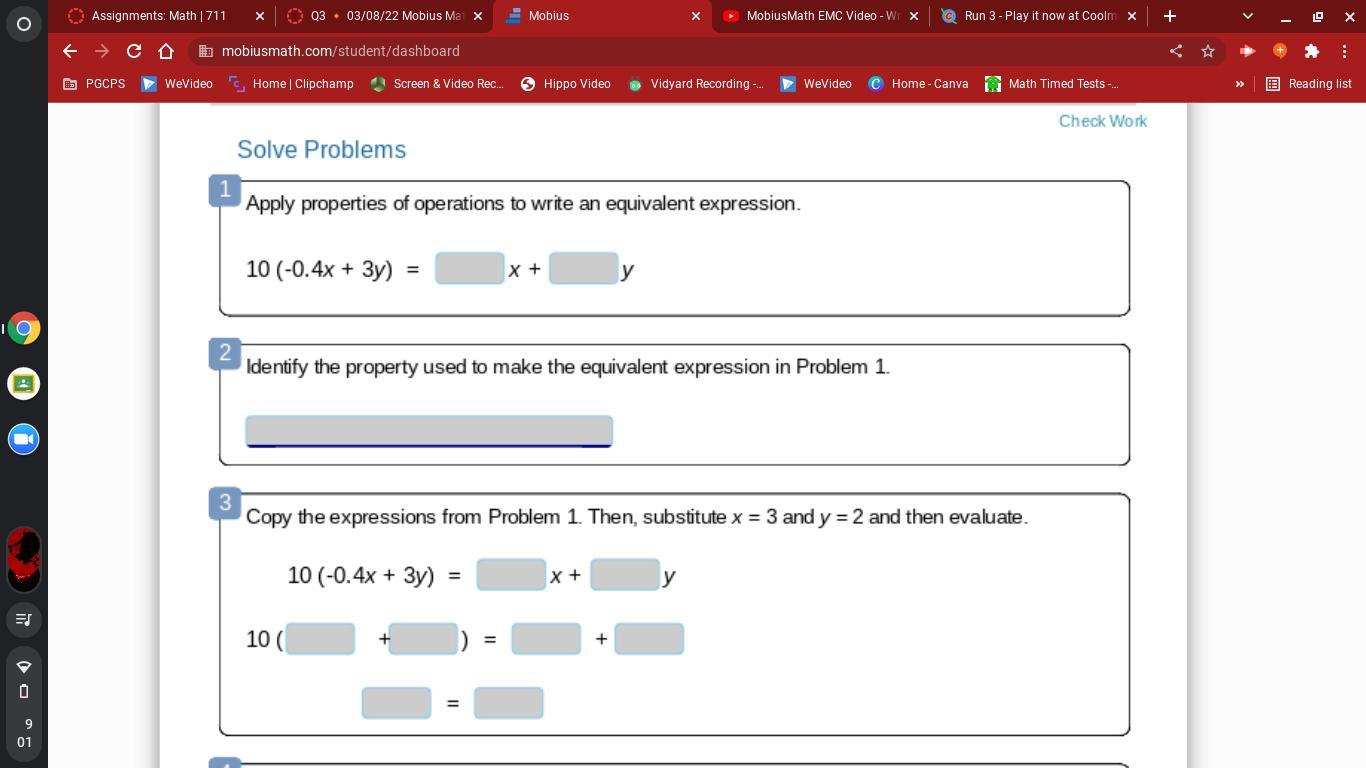The image size is (1366, 768).
Task: Open the Extensions puzzle menu
Action: tap(1312, 51)
